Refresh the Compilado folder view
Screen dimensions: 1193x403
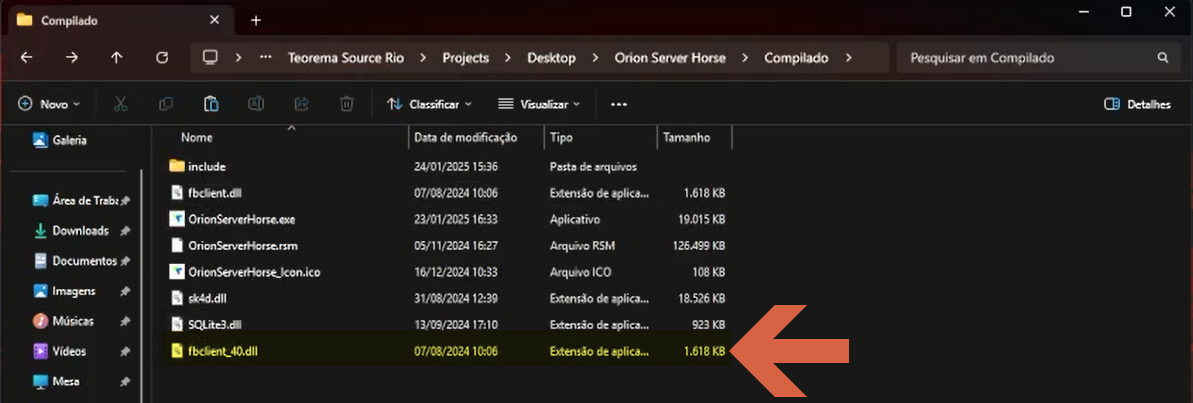pos(161,58)
